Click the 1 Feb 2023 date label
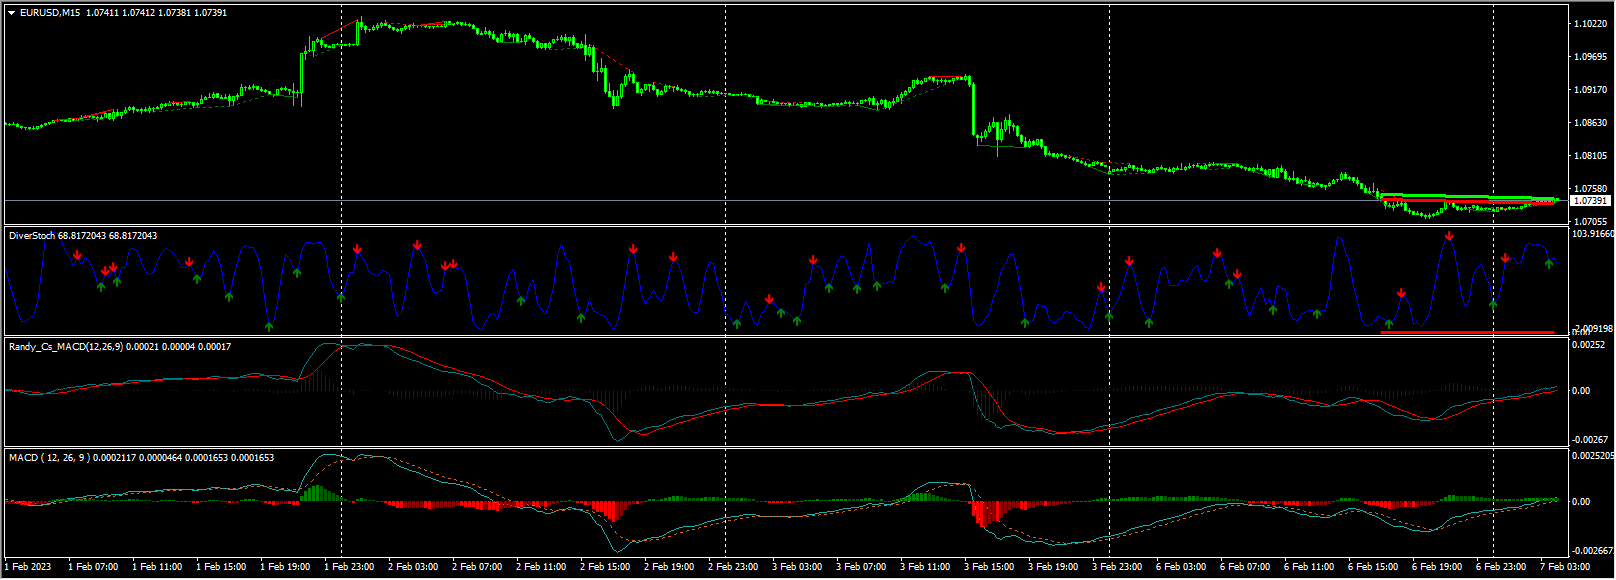The width and height of the screenshot is (1616, 580). pos(28,567)
